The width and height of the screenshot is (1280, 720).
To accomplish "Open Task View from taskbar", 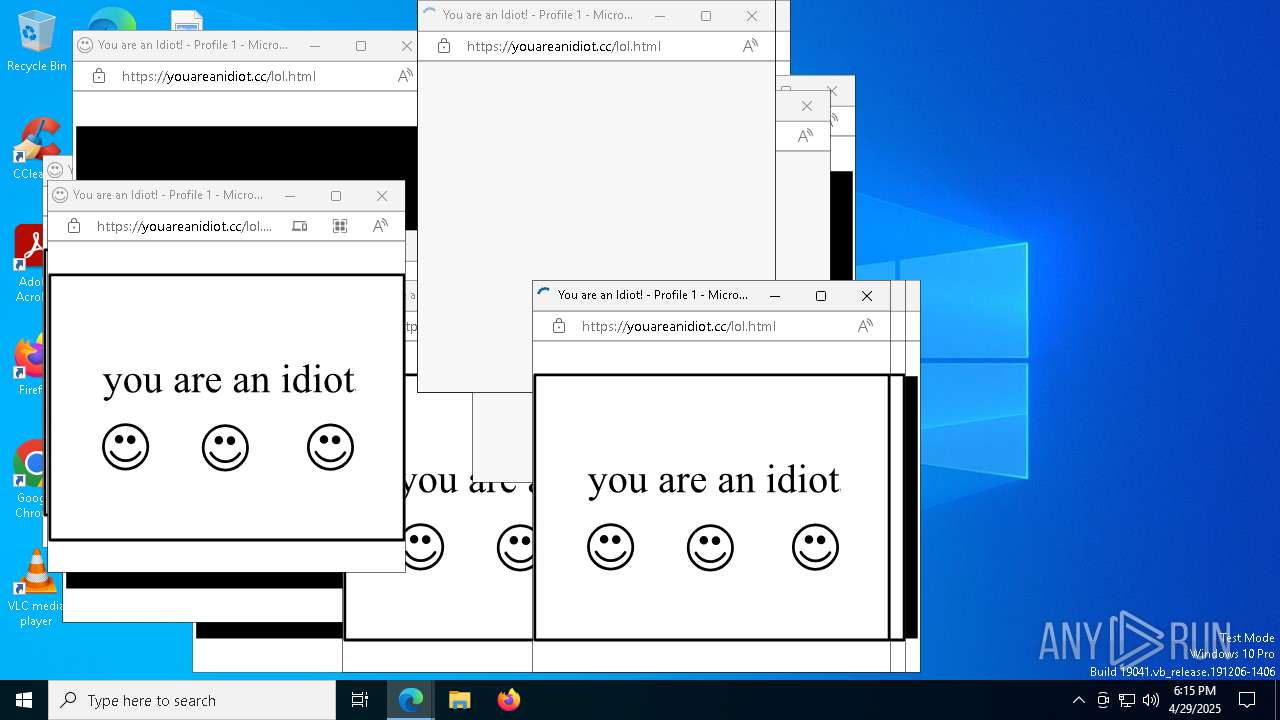I will (360, 700).
